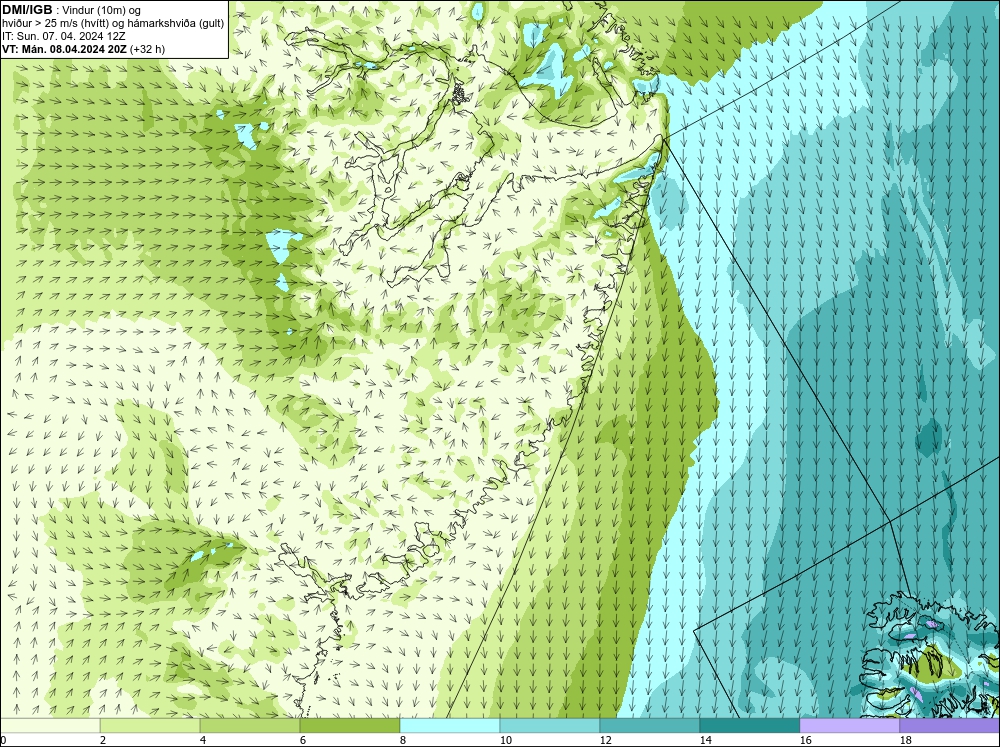Click the 2–4 m/s light green legend swatch
The width and height of the screenshot is (1000, 747).
coord(150,726)
